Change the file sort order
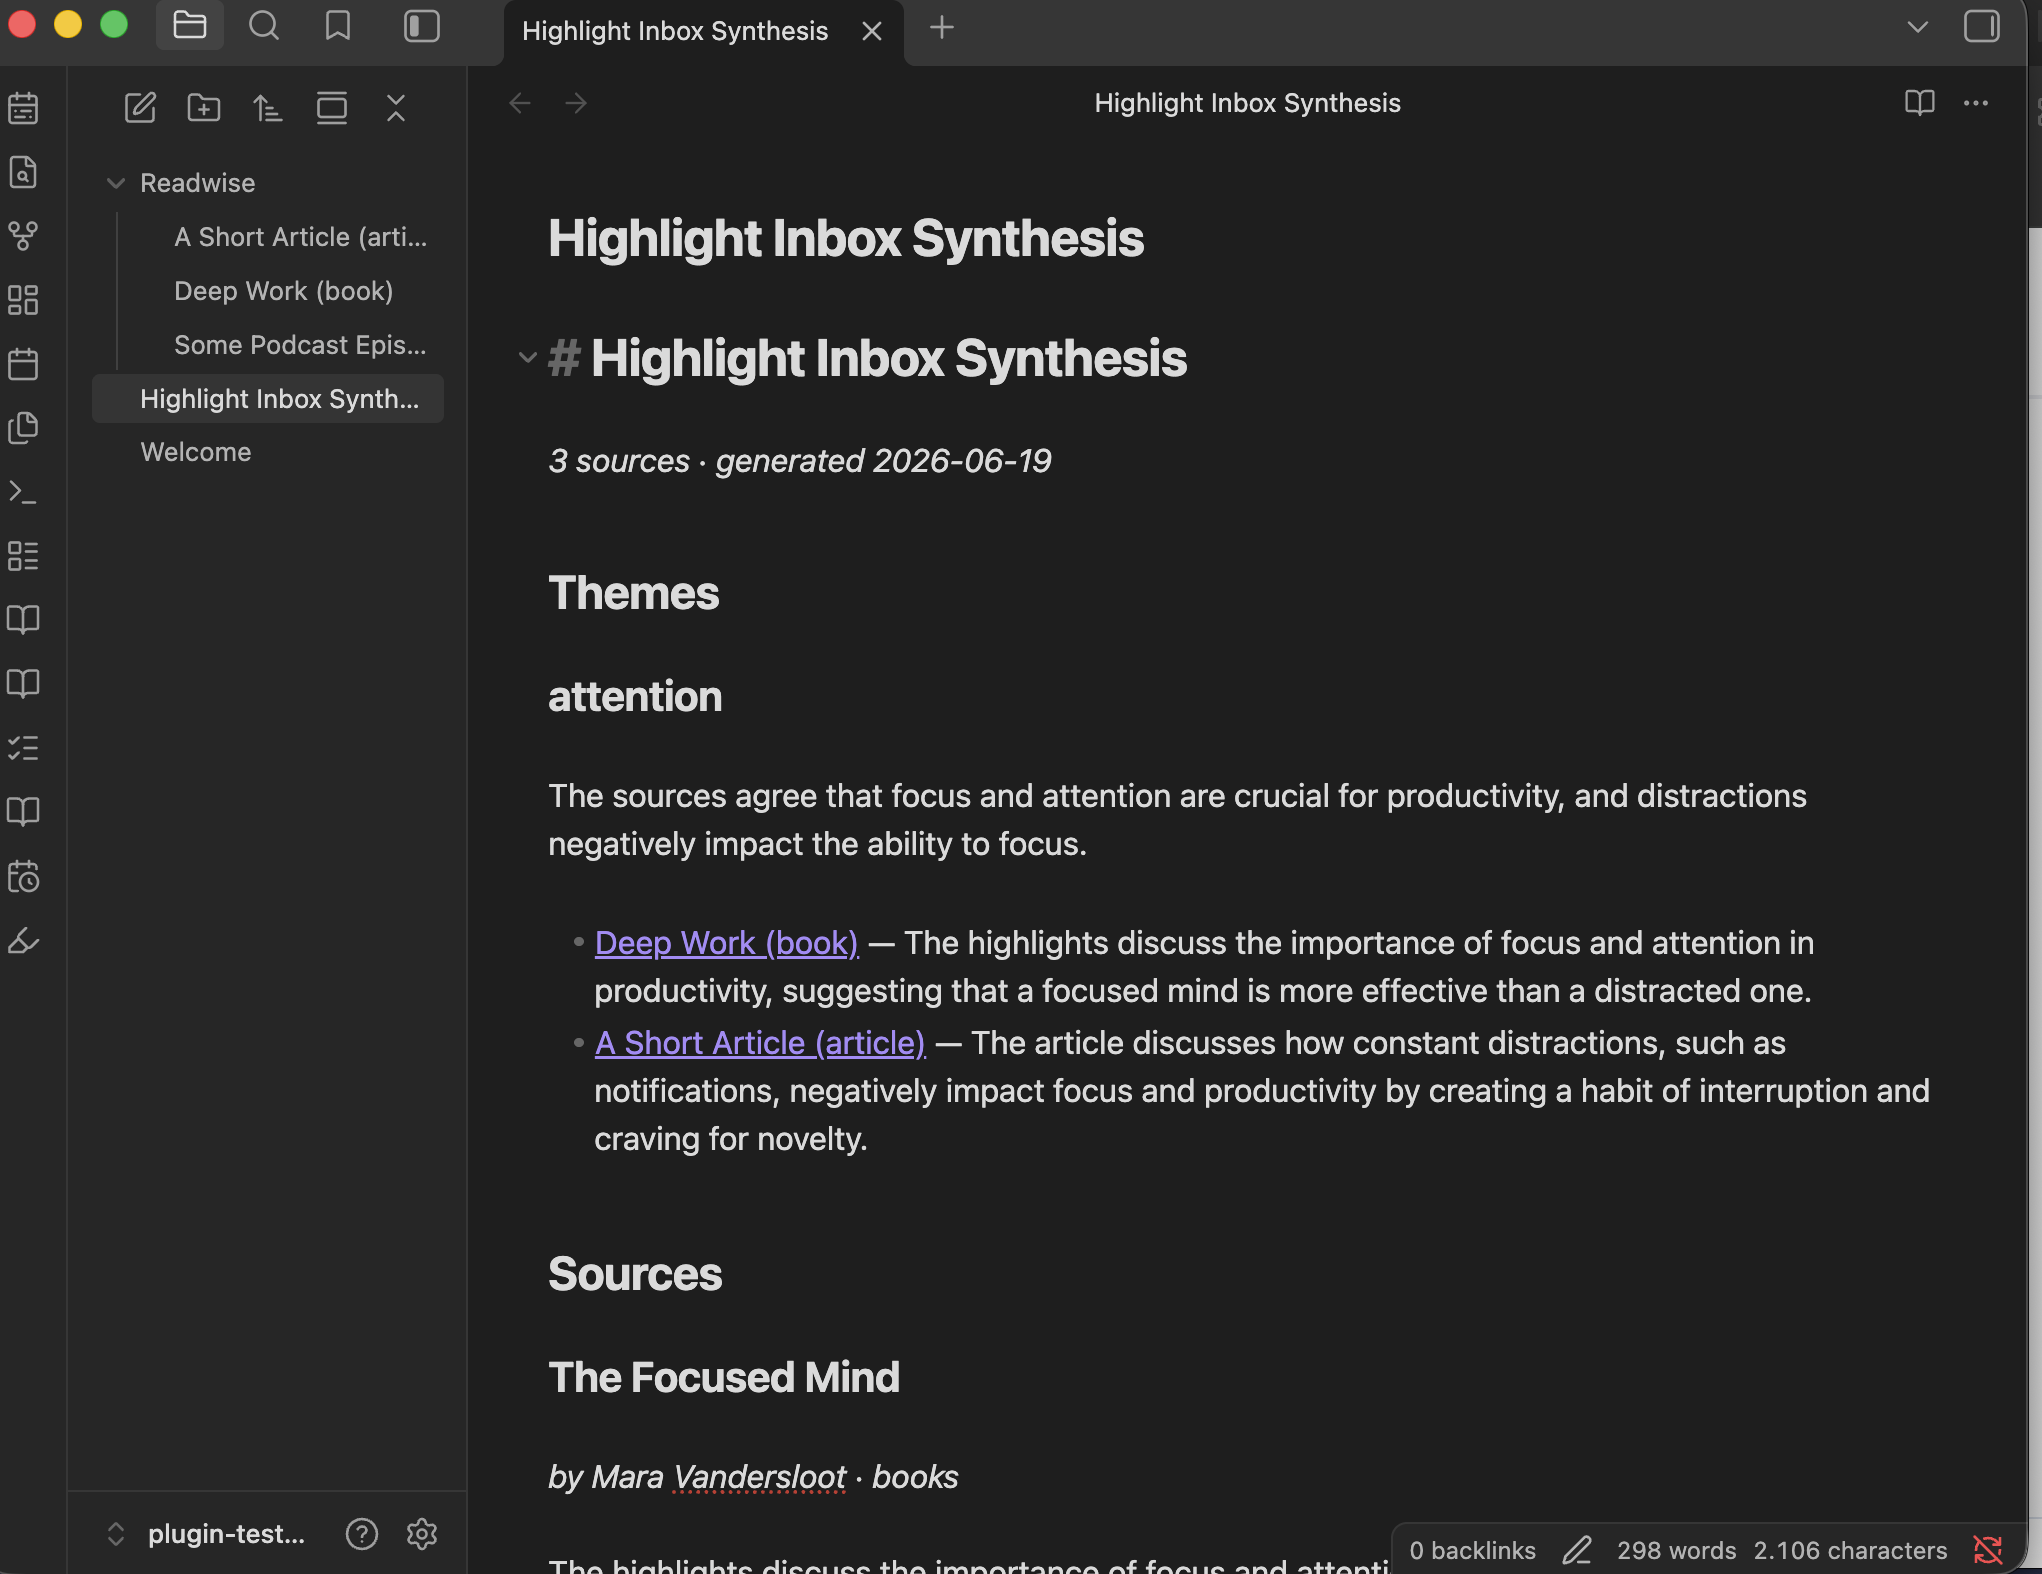The width and height of the screenshot is (2042, 1574). point(268,107)
